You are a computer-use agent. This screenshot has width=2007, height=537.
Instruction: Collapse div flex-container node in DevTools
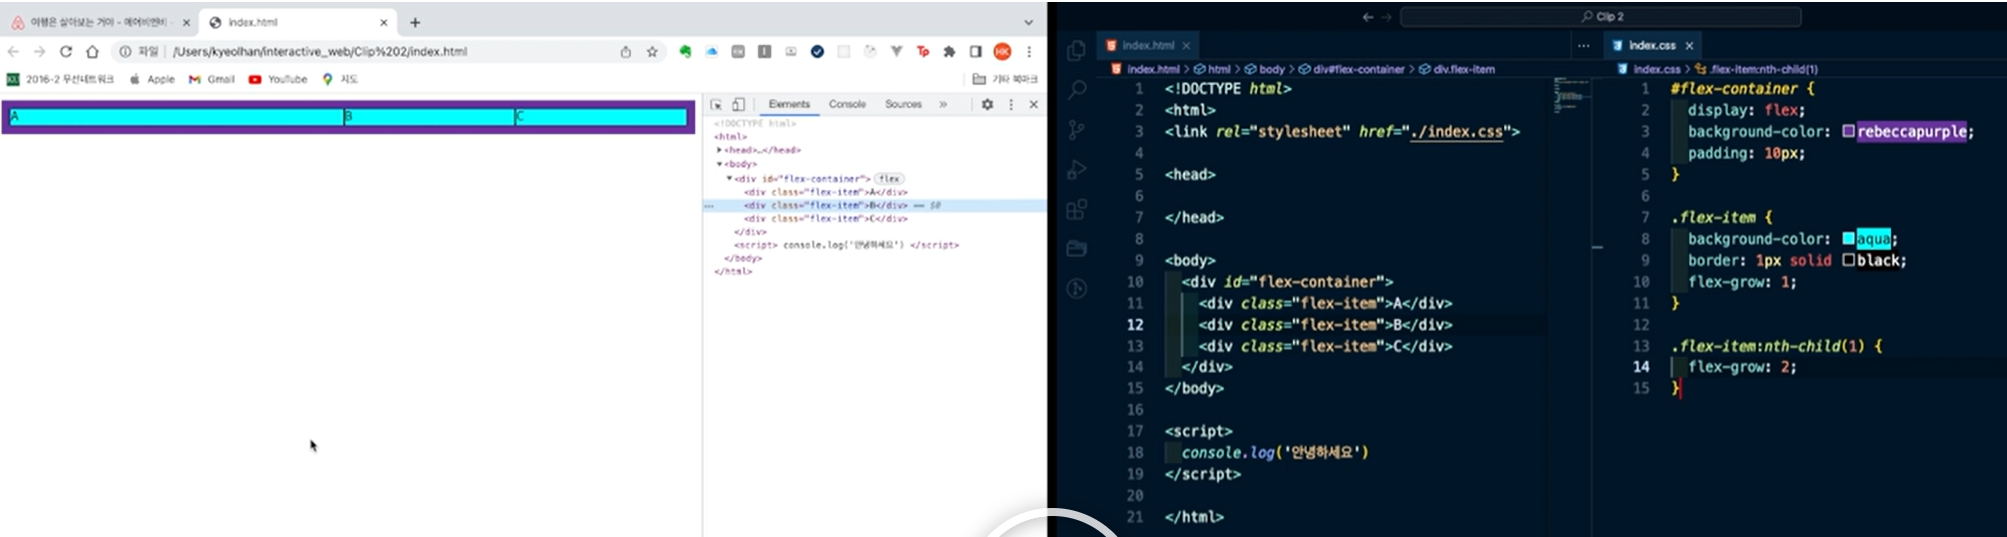tap(729, 178)
